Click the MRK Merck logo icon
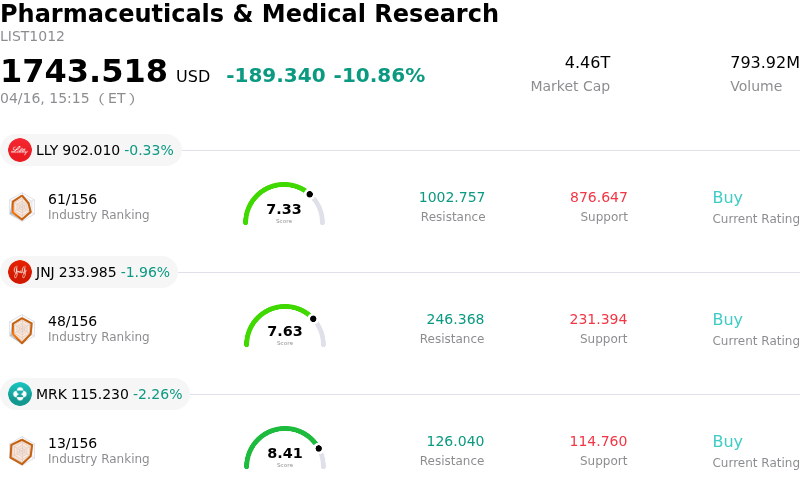The height and width of the screenshot is (488, 800). coord(20,394)
